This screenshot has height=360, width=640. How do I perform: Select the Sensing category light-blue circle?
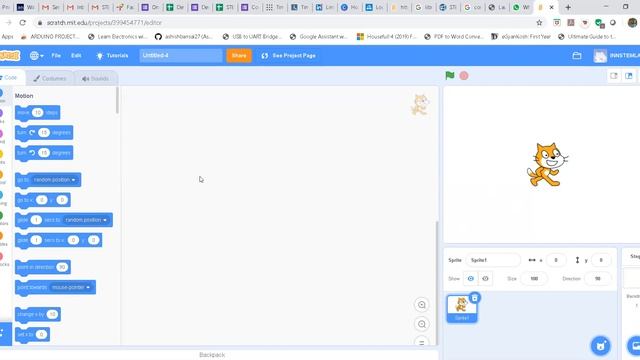[2, 195]
